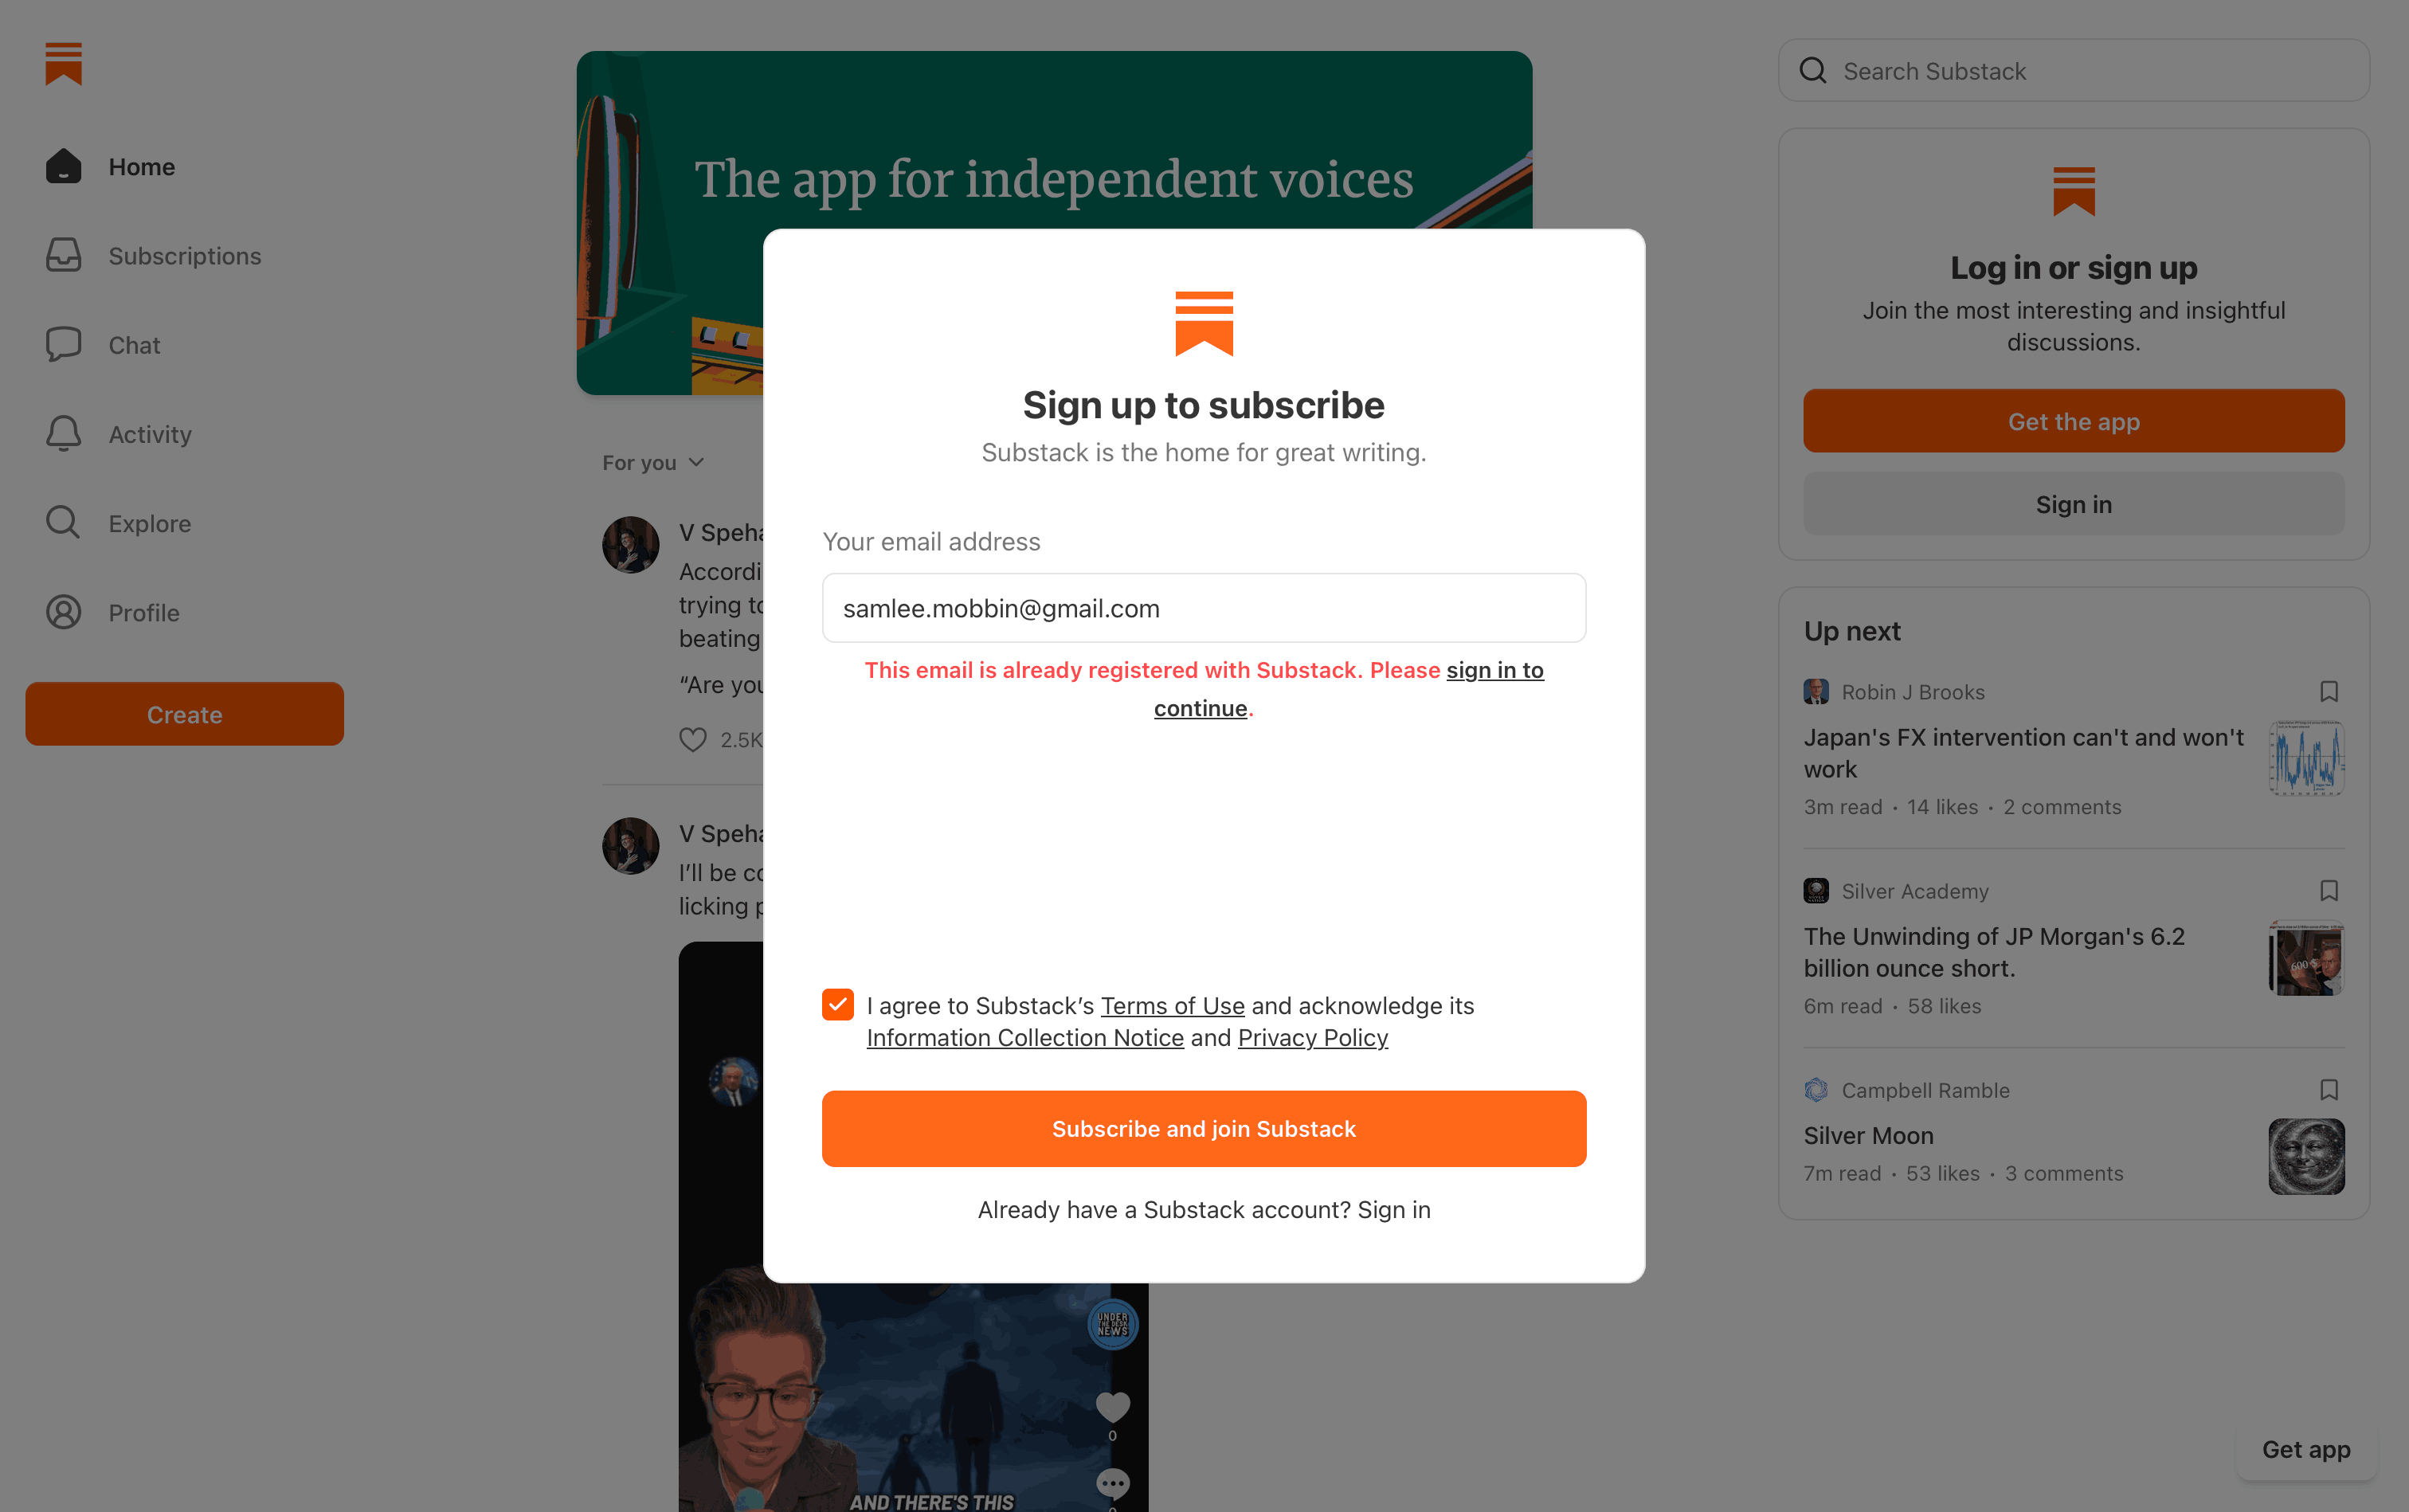Open the Activity notifications page

(149, 434)
